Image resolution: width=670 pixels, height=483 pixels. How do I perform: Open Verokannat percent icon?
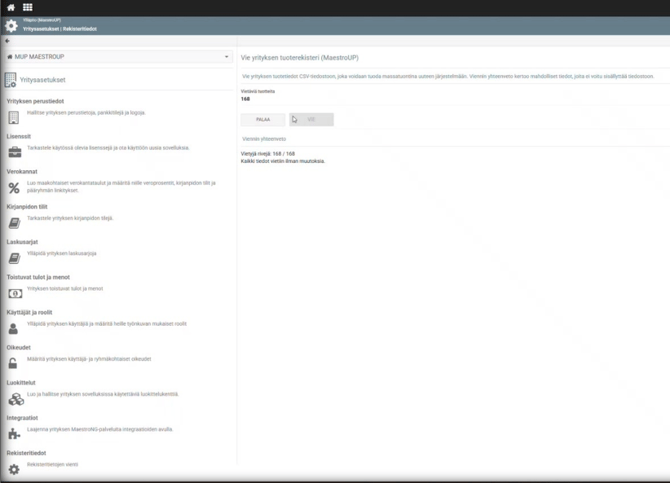tap(14, 188)
